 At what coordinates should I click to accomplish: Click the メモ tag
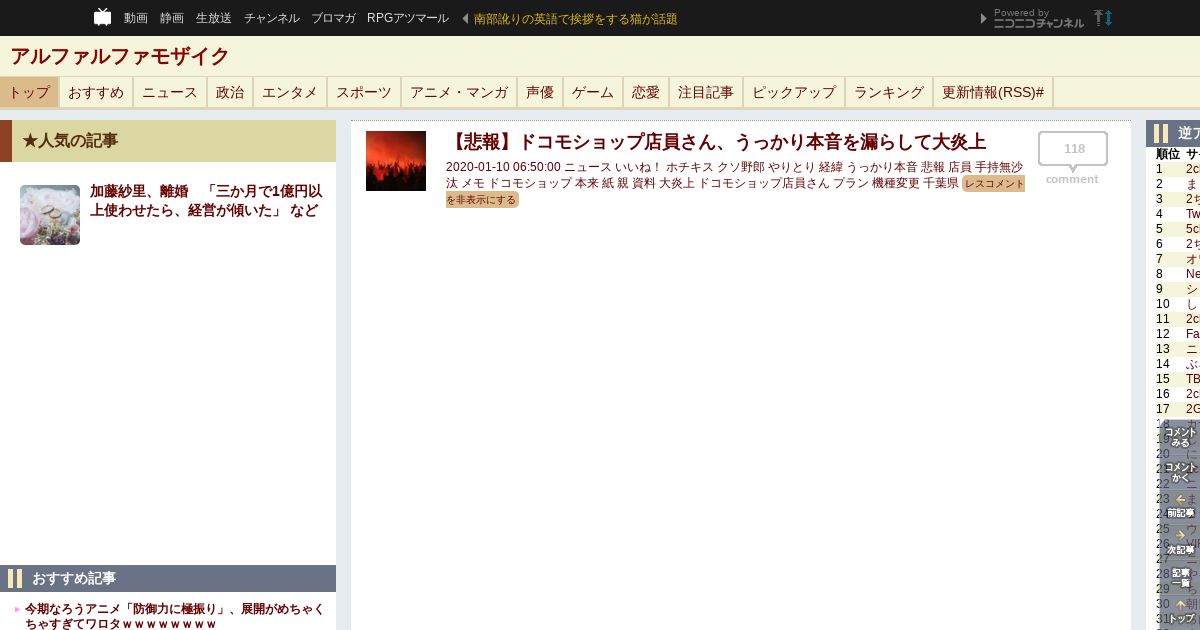tap(473, 183)
